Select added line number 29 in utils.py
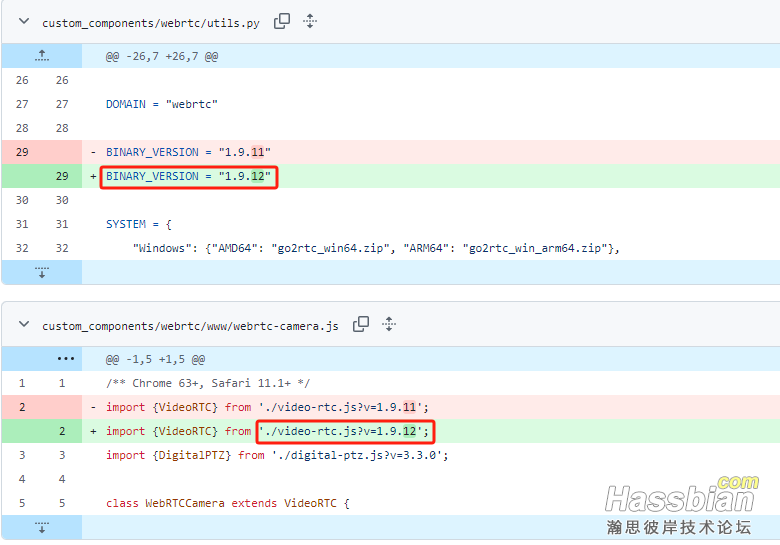780x545 pixels. click(x=62, y=176)
